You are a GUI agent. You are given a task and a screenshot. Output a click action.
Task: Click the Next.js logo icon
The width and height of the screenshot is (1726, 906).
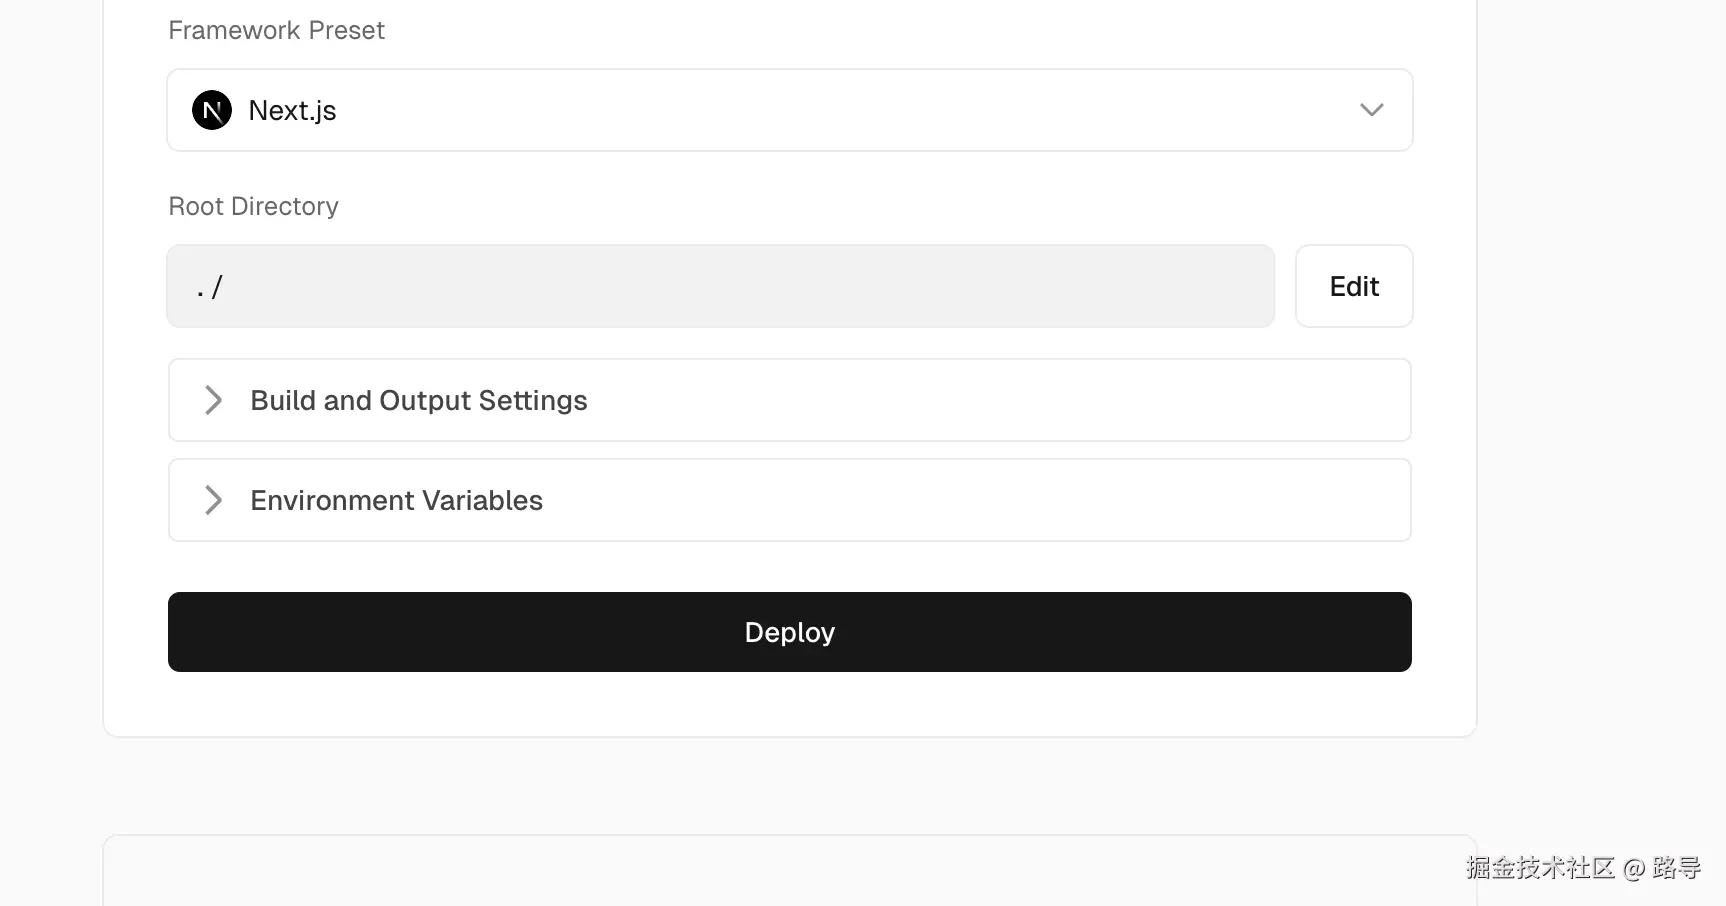(212, 110)
